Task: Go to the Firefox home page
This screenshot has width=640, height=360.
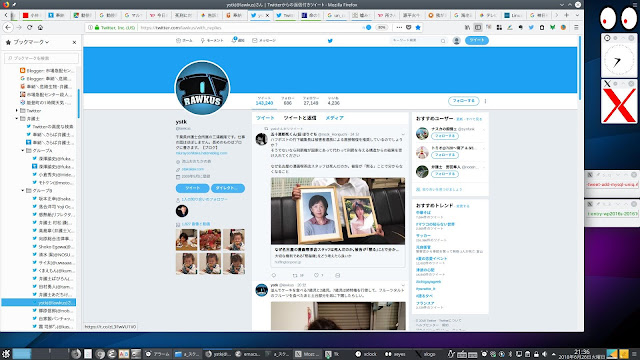Action: point(40,27)
